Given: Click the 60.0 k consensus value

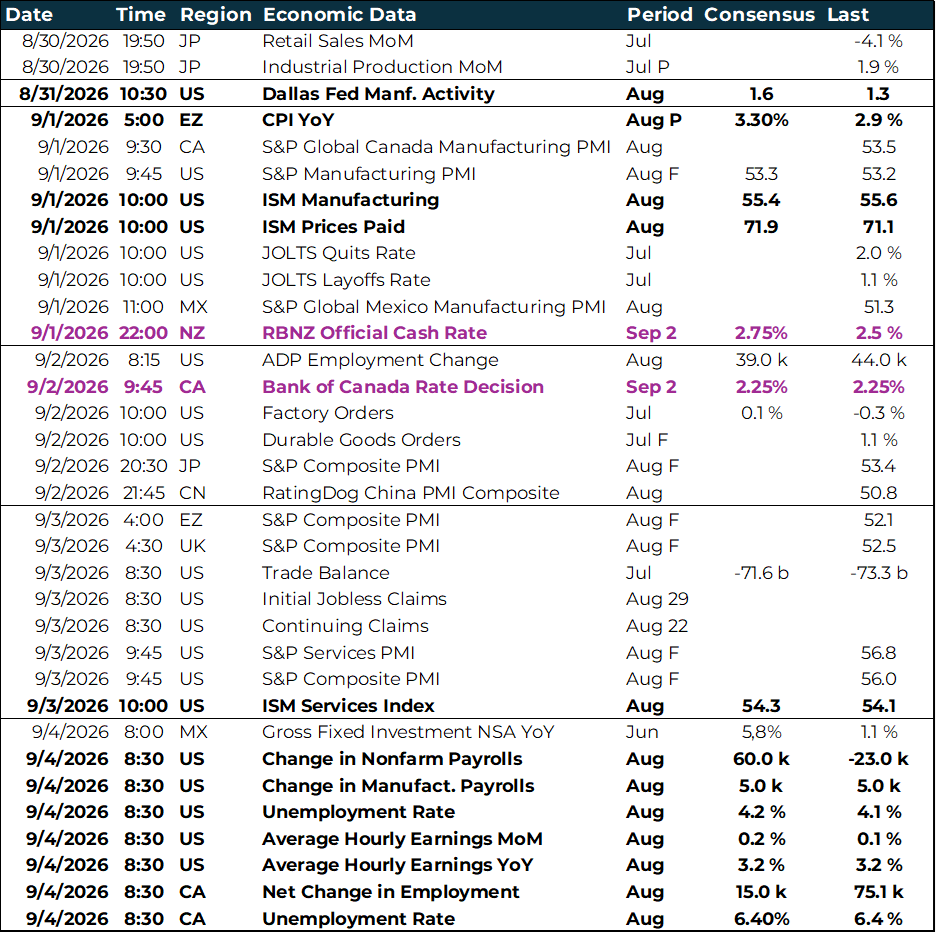Looking at the screenshot, I should (761, 759).
